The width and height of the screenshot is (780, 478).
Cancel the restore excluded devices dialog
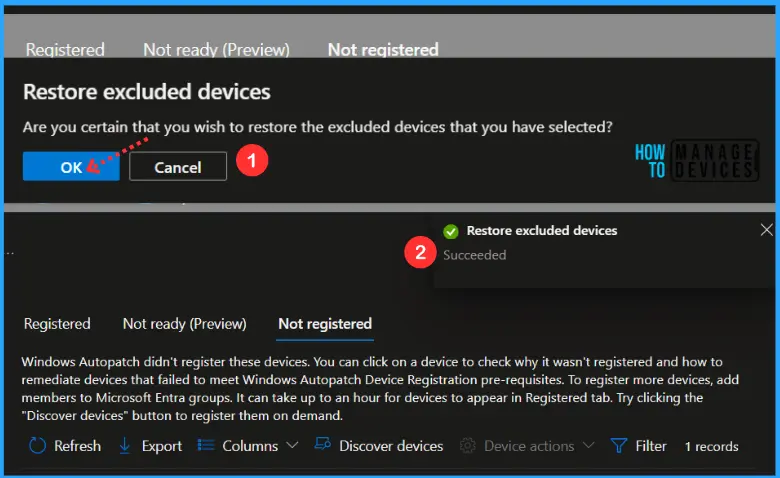click(x=178, y=167)
